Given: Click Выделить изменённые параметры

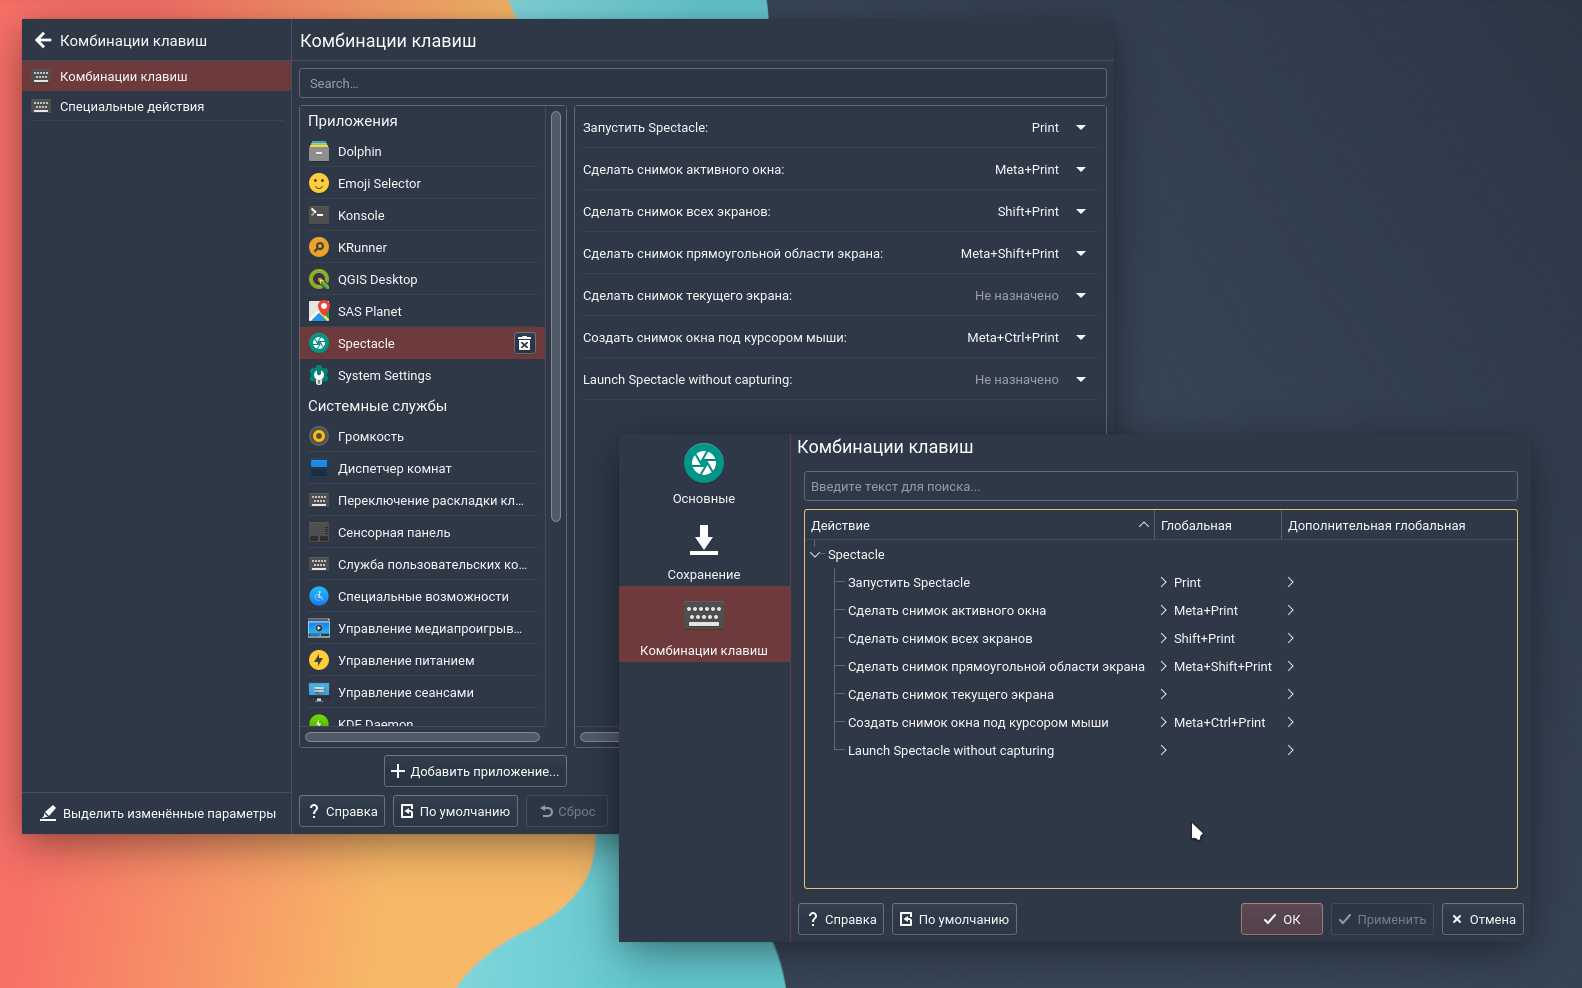Looking at the screenshot, I should 157,813.
